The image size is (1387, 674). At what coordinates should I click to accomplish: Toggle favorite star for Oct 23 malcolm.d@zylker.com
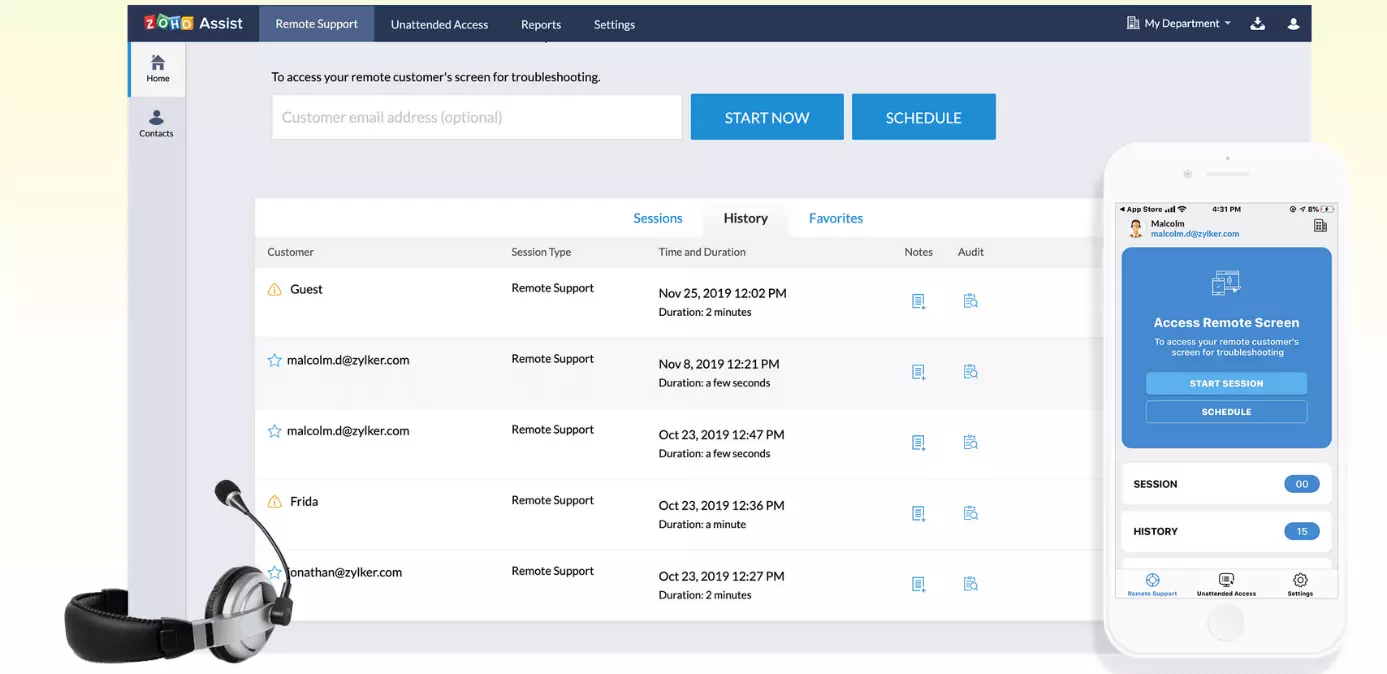pos(274,431)
